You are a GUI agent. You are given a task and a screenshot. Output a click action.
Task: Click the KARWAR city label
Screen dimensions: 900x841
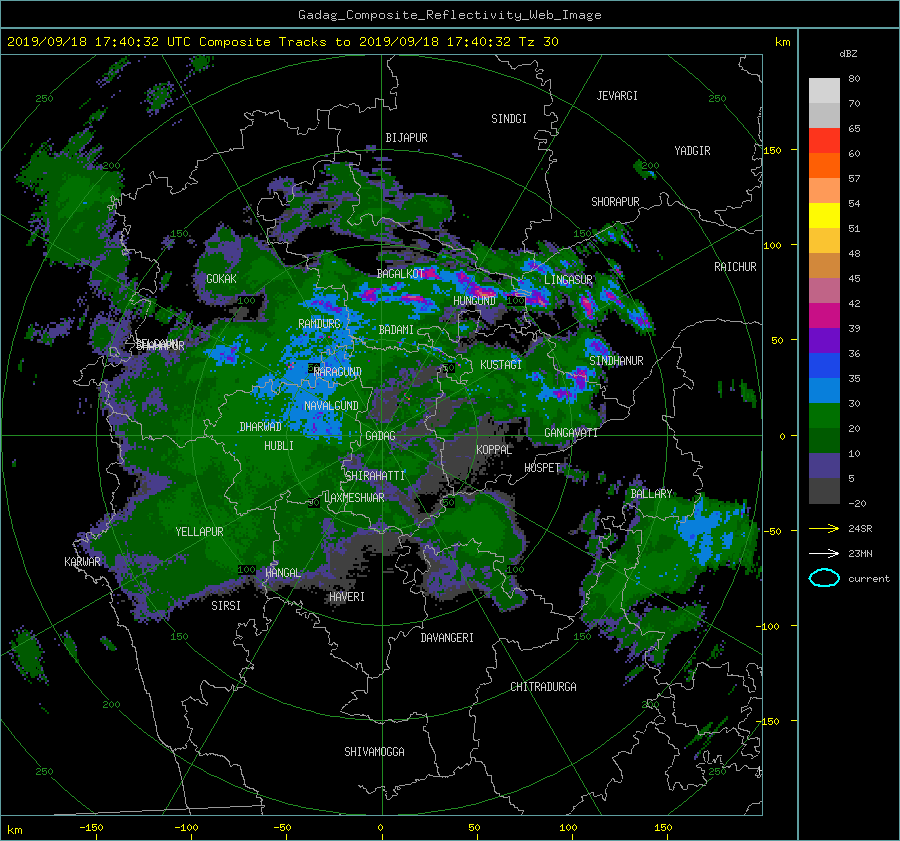(x=82, y=562)
